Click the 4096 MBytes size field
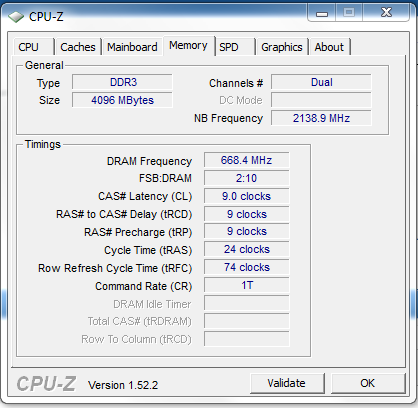418x408 pixels. pos(122,100)
